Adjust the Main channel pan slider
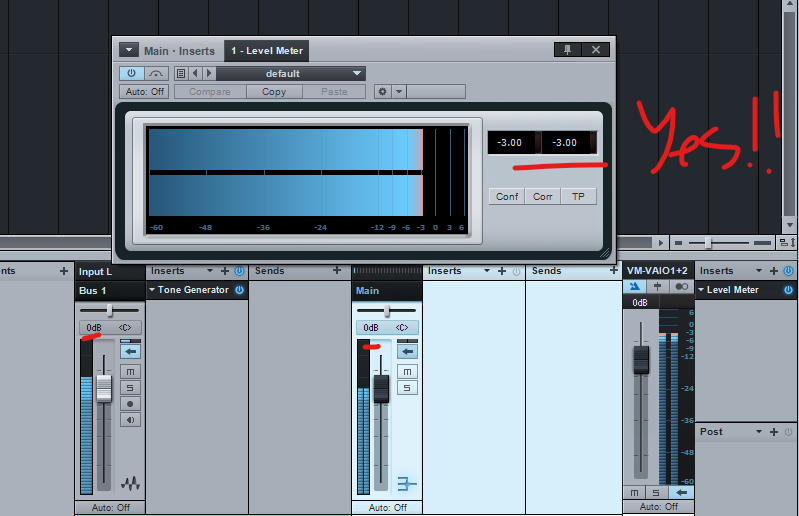The height and width of the screenshot is (516, 799). tap(387, 310)
